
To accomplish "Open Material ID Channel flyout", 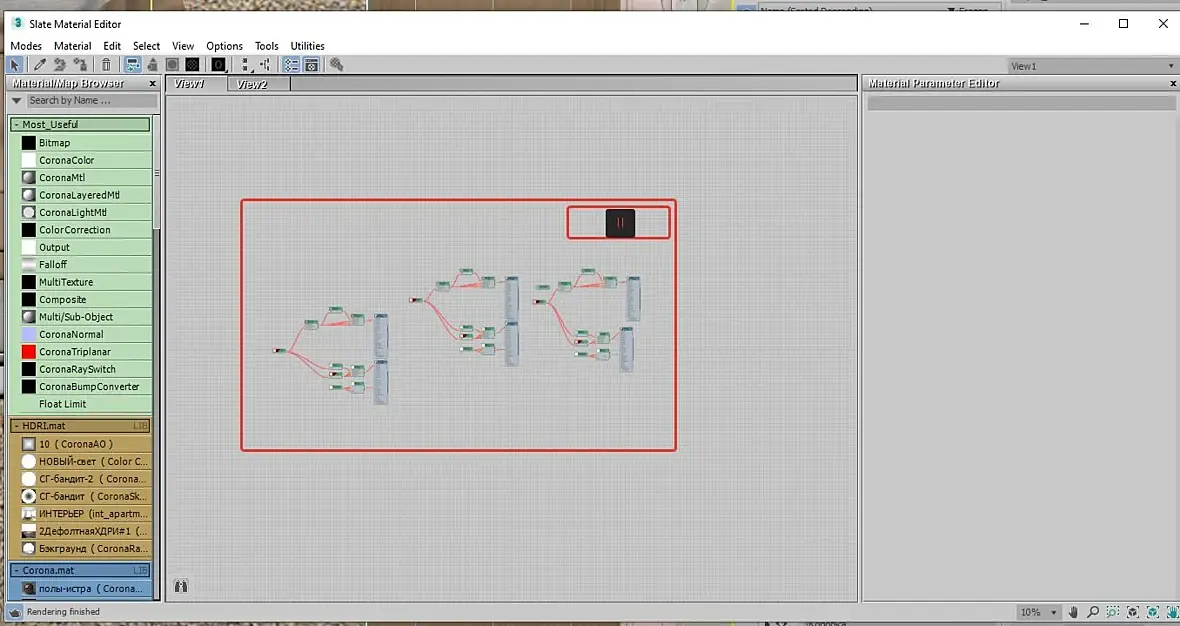I will point(218,65).
